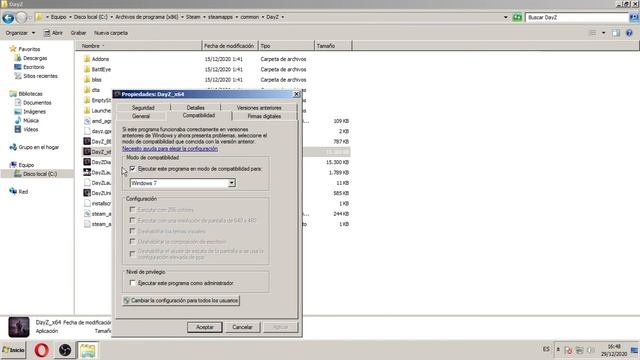Toggle the 256 colores checkbox

(132, 210)
